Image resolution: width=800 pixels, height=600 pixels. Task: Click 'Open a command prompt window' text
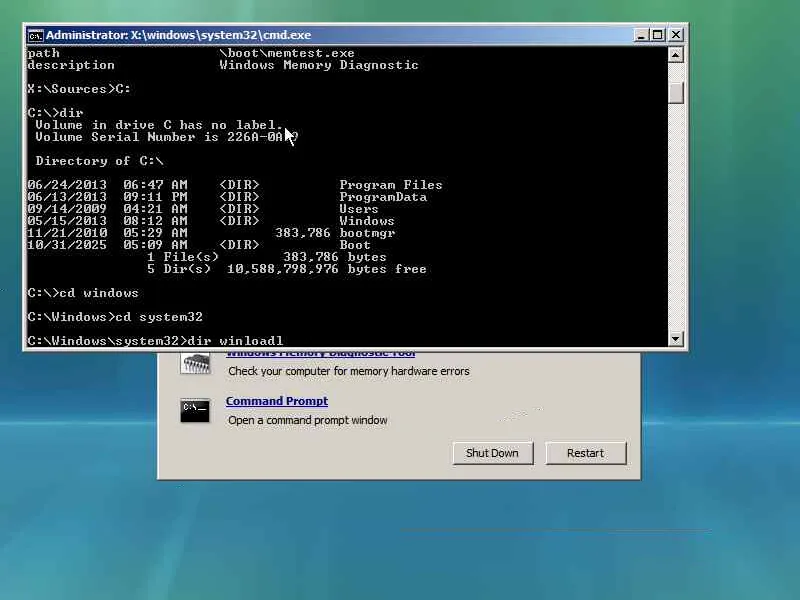click(x=308, y=420)
